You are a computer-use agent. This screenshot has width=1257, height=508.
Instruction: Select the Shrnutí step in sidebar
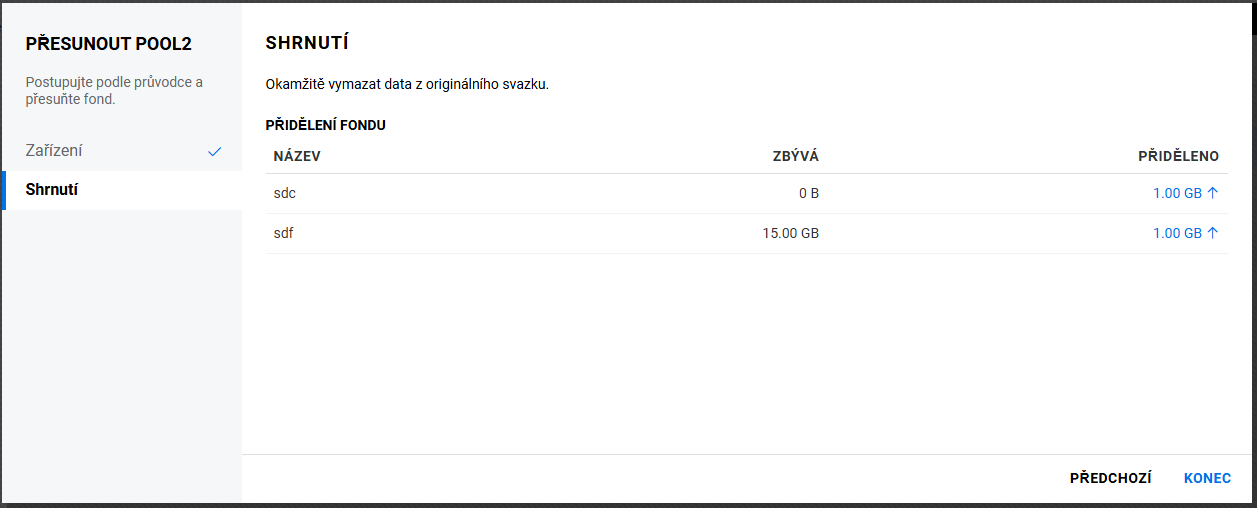[52, 189]
